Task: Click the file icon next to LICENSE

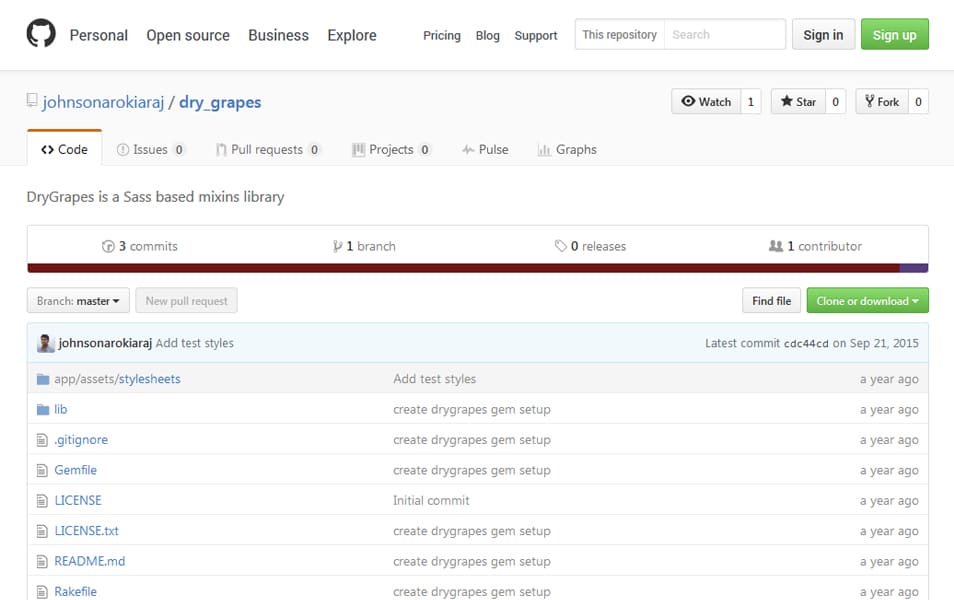Action: pyautogui.click(x=42, y=501)
